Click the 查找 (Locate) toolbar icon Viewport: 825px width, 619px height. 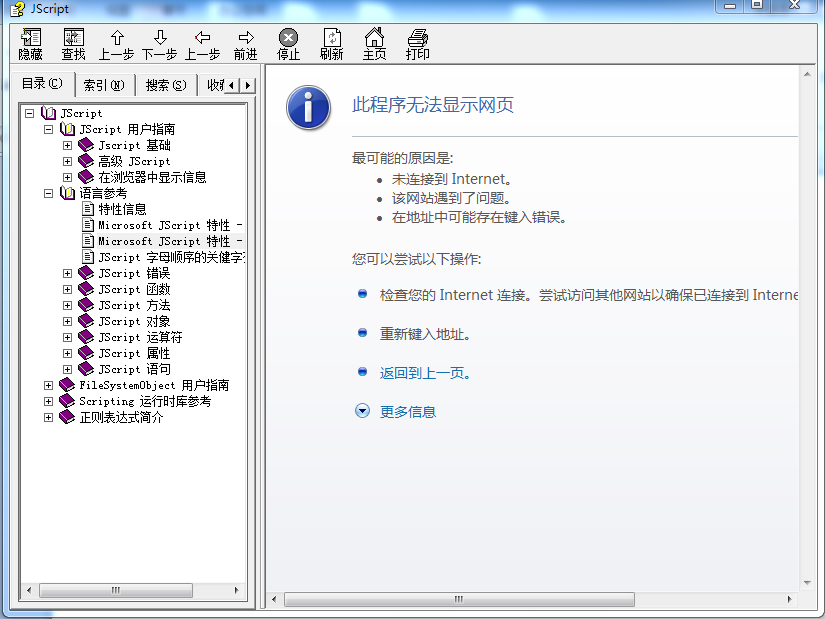click(x=73, y=44)
